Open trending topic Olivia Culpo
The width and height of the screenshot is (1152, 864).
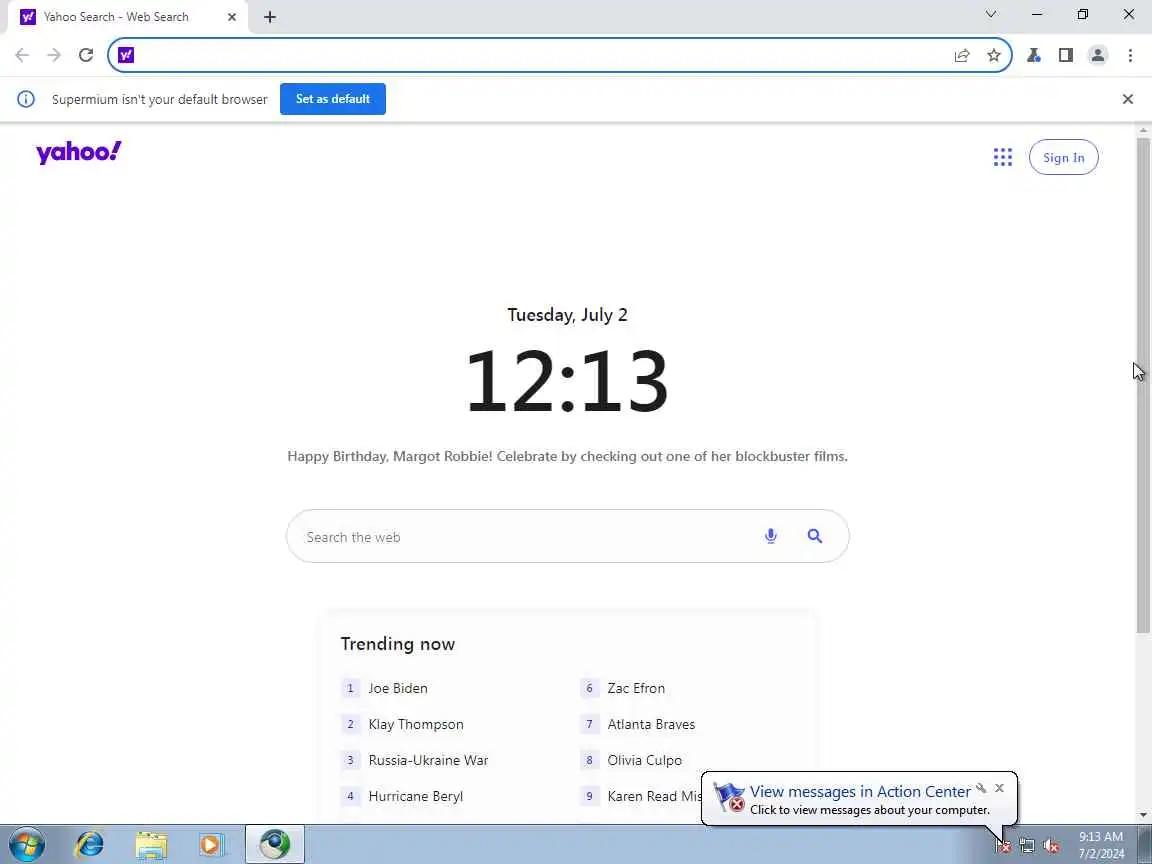[644, 760]
